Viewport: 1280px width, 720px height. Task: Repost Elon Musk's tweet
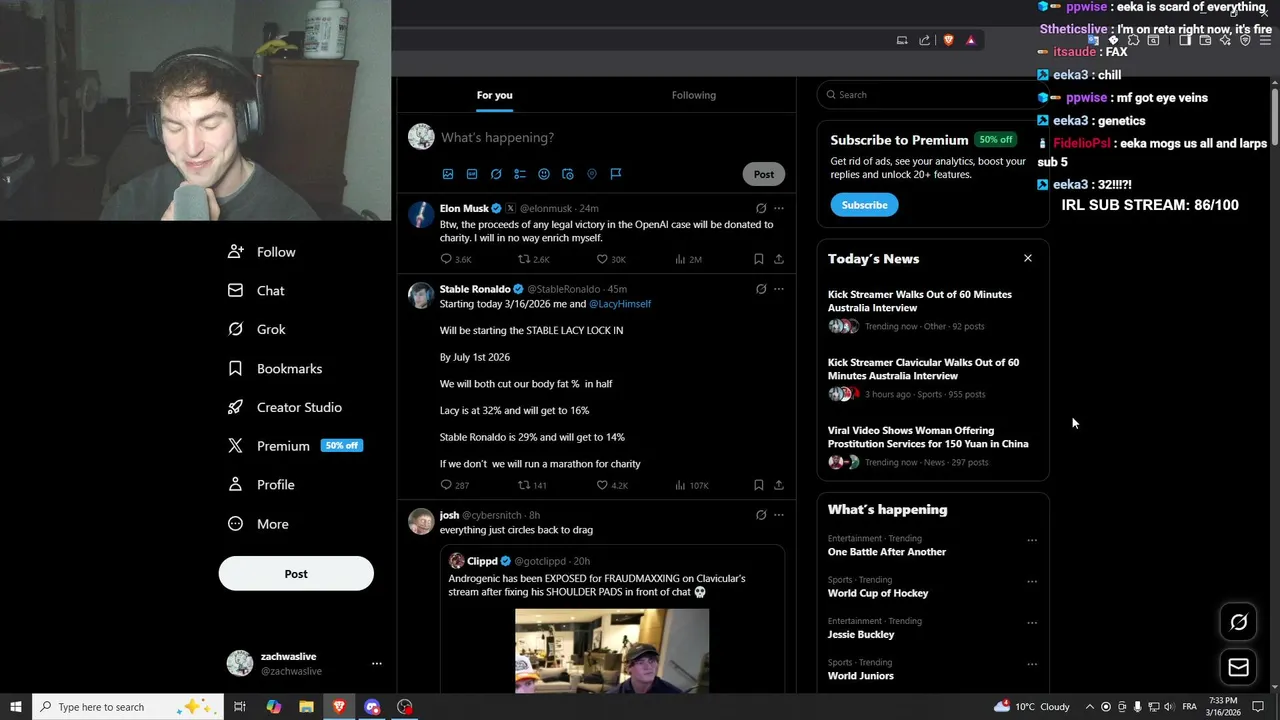click(x=524, y=259)
